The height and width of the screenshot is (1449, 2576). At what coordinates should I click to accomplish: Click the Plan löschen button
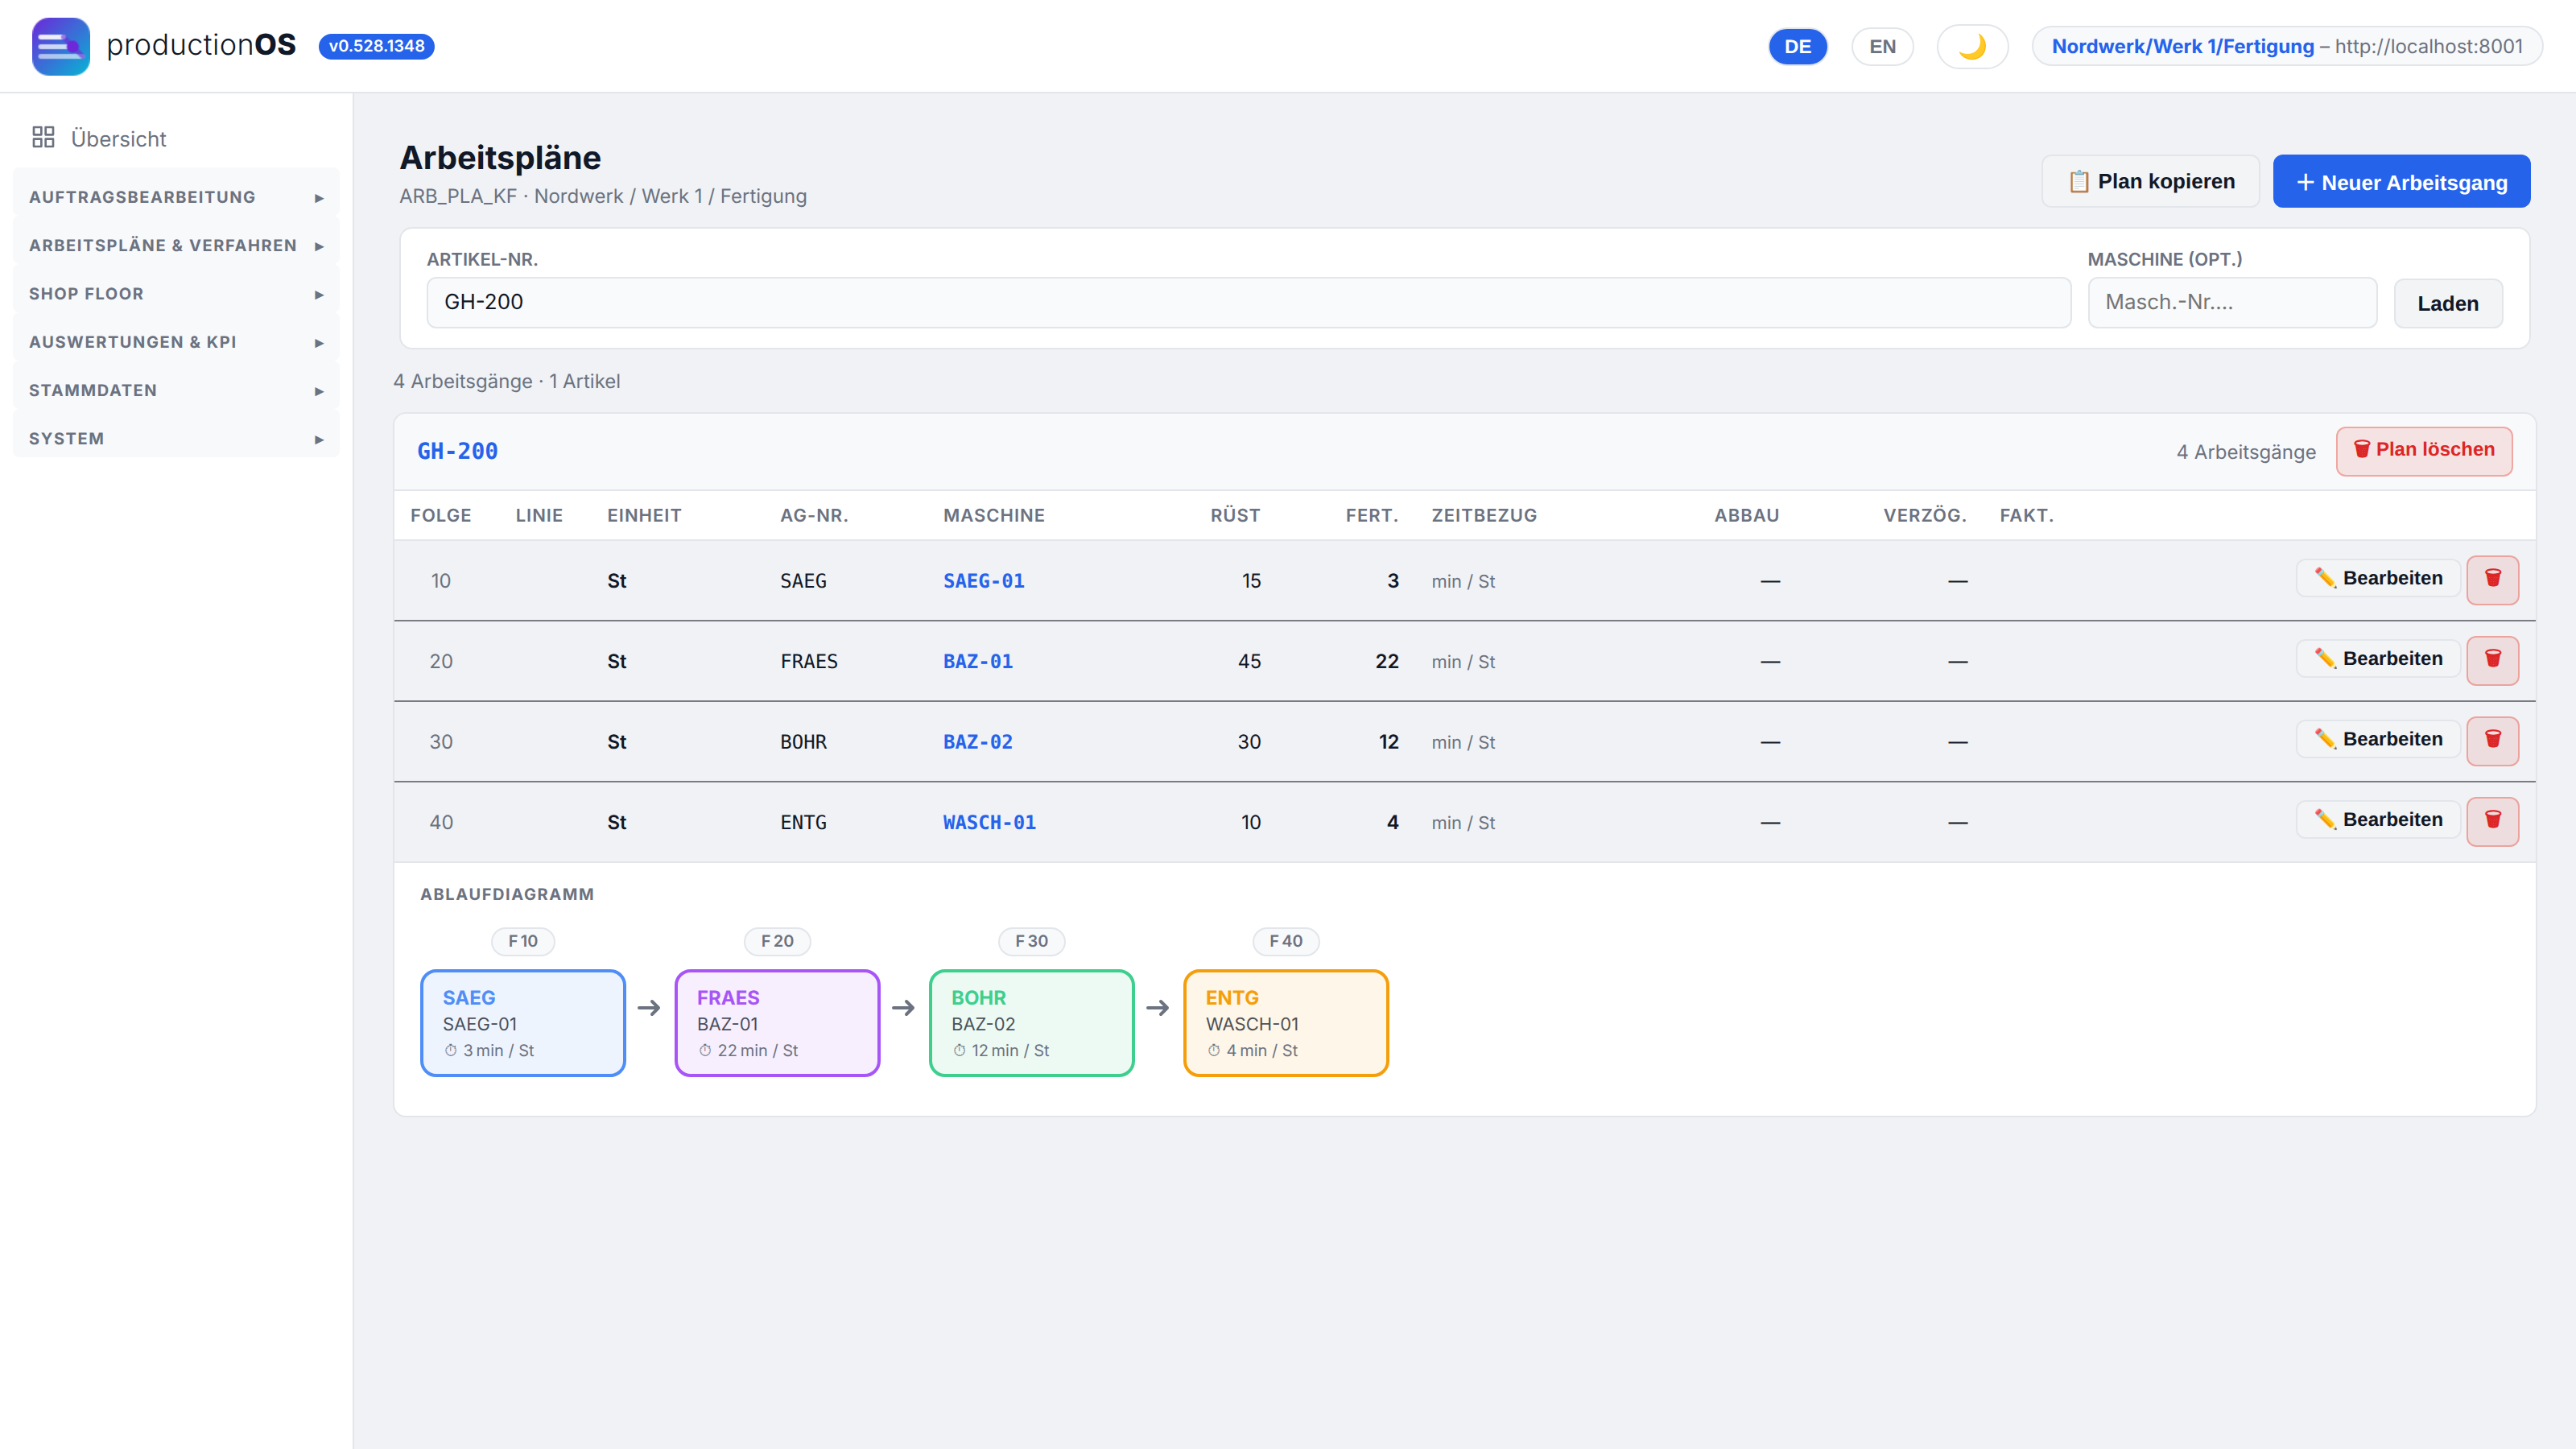pyautogui.click(x=2423, y=450)
